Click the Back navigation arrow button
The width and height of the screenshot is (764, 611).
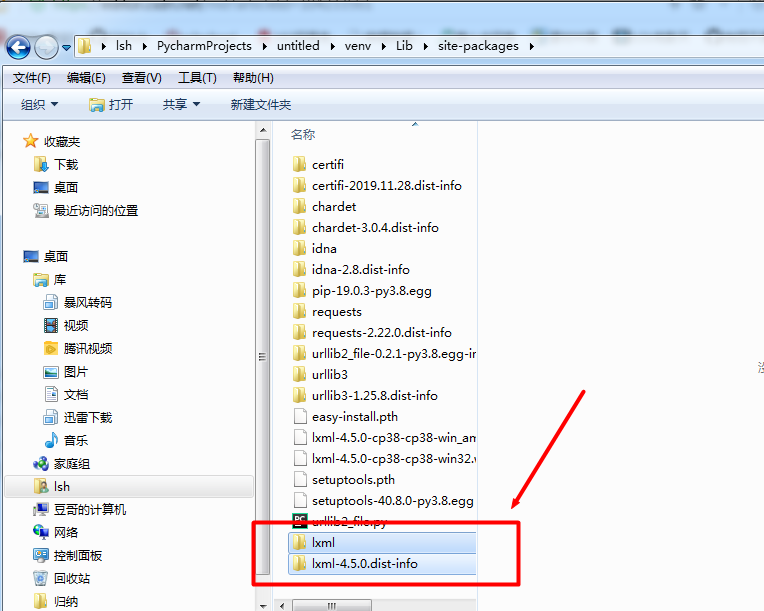point(19,47)
